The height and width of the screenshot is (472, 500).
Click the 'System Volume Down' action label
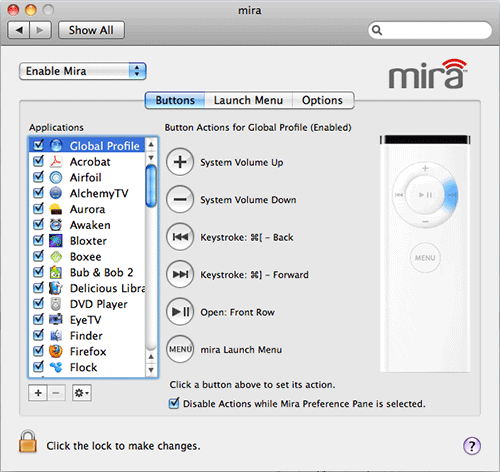coord(248,200)
